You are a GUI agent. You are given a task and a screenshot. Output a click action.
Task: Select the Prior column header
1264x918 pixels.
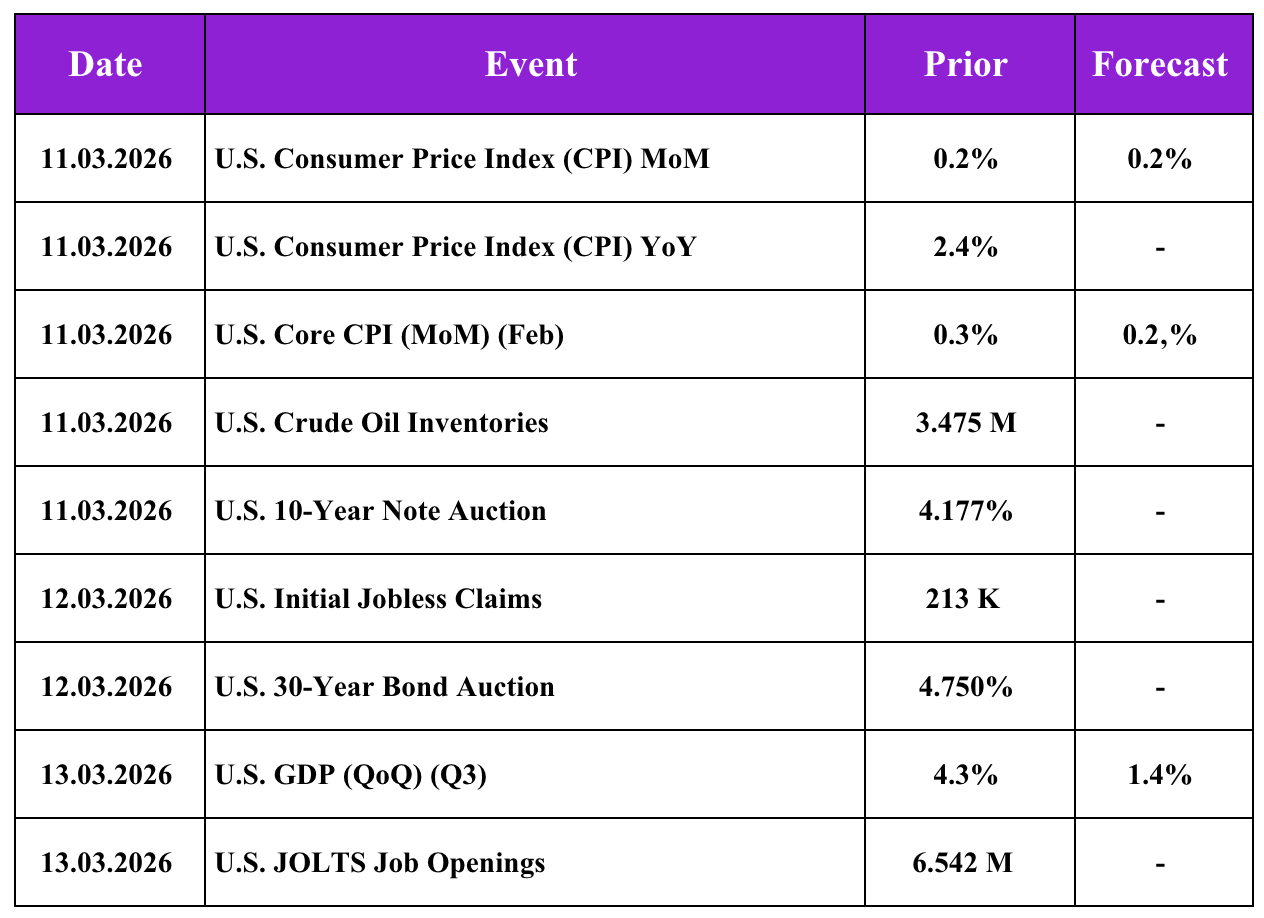[966, 65]
